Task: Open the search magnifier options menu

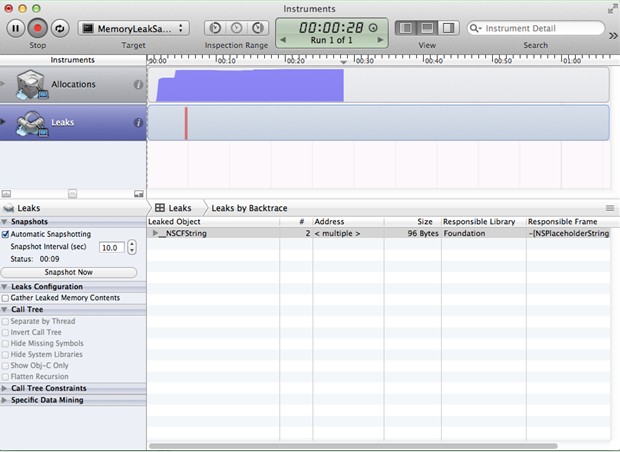Action: 475,28
